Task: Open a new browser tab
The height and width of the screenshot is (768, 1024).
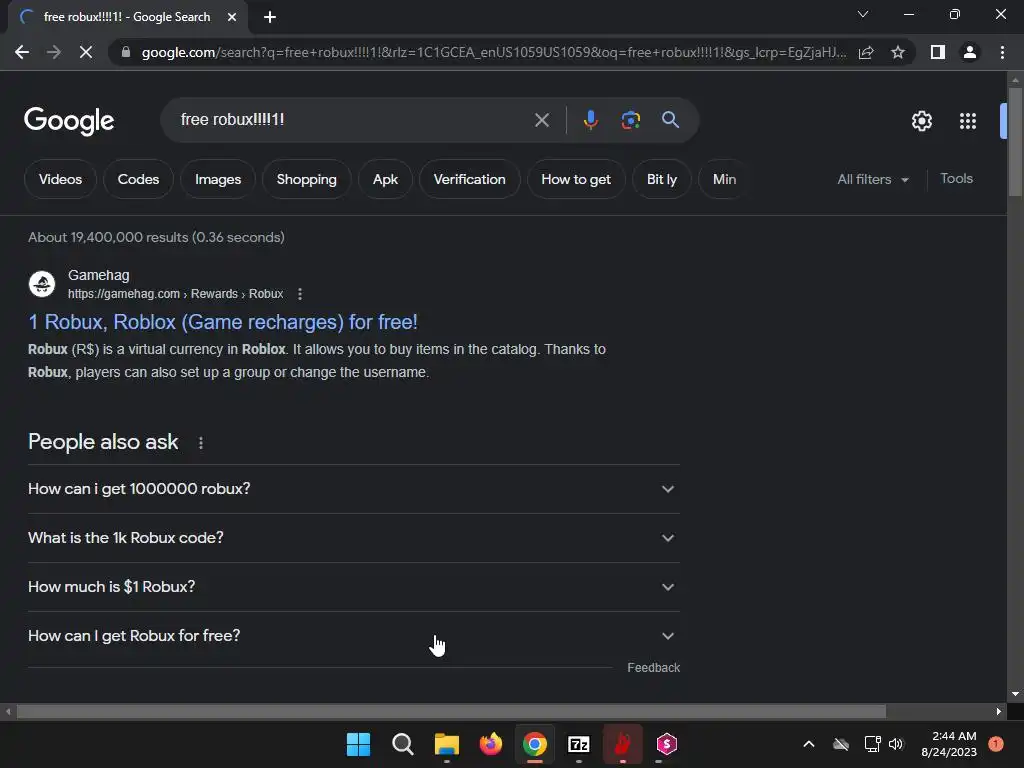Action: [x=270, y=17]
